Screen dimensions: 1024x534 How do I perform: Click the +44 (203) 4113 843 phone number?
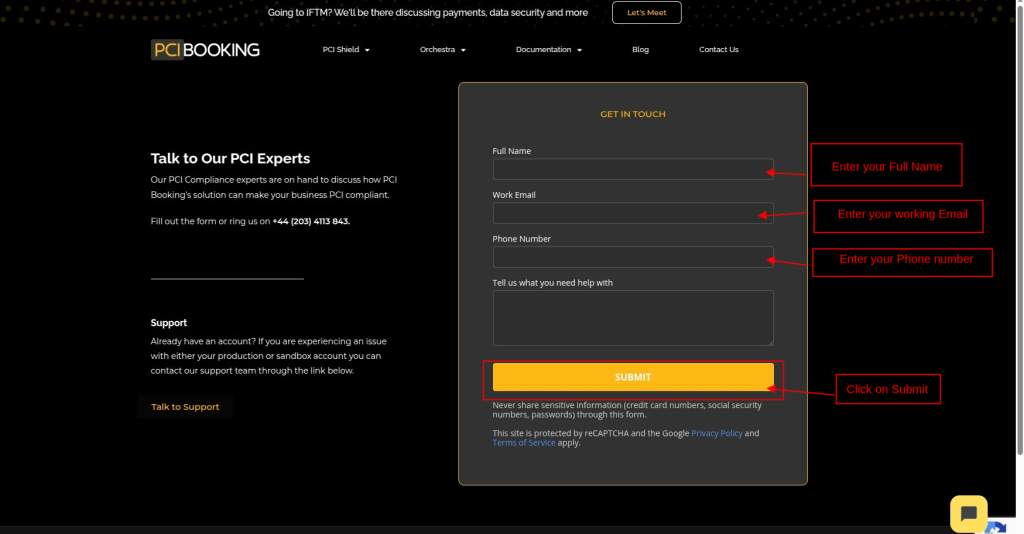point(311,221)
